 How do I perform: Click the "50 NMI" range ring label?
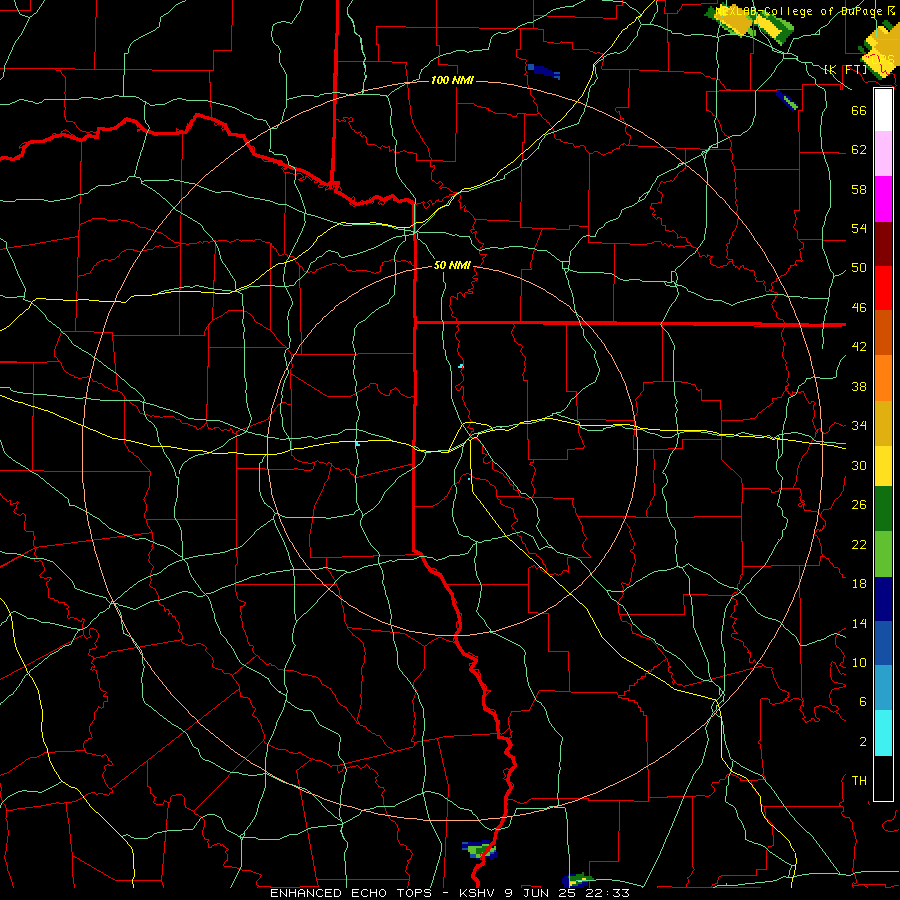coord(452,265)
